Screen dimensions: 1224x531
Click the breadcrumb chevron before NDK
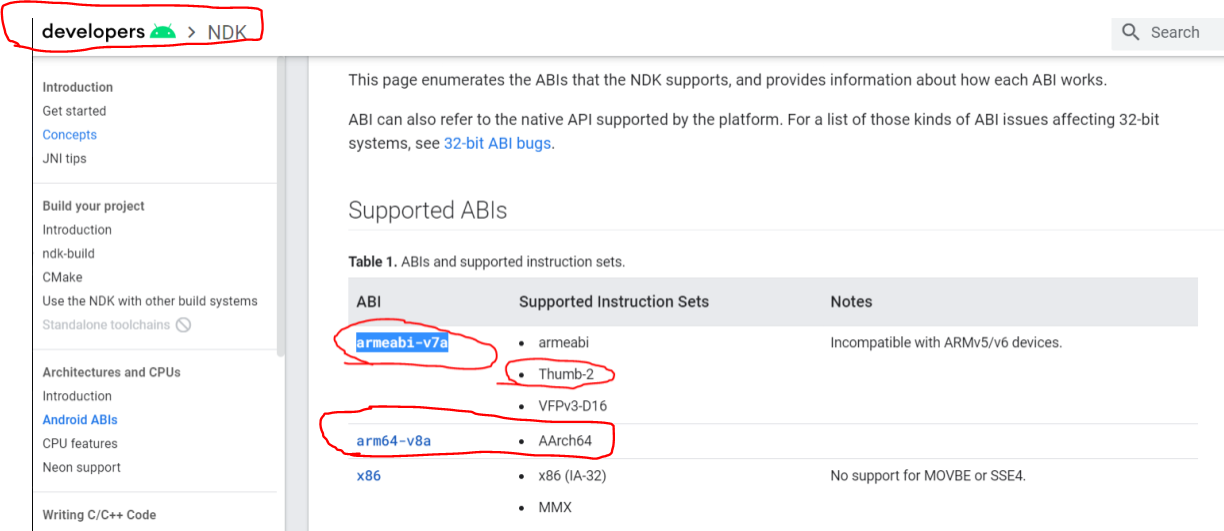pos(191,32)
